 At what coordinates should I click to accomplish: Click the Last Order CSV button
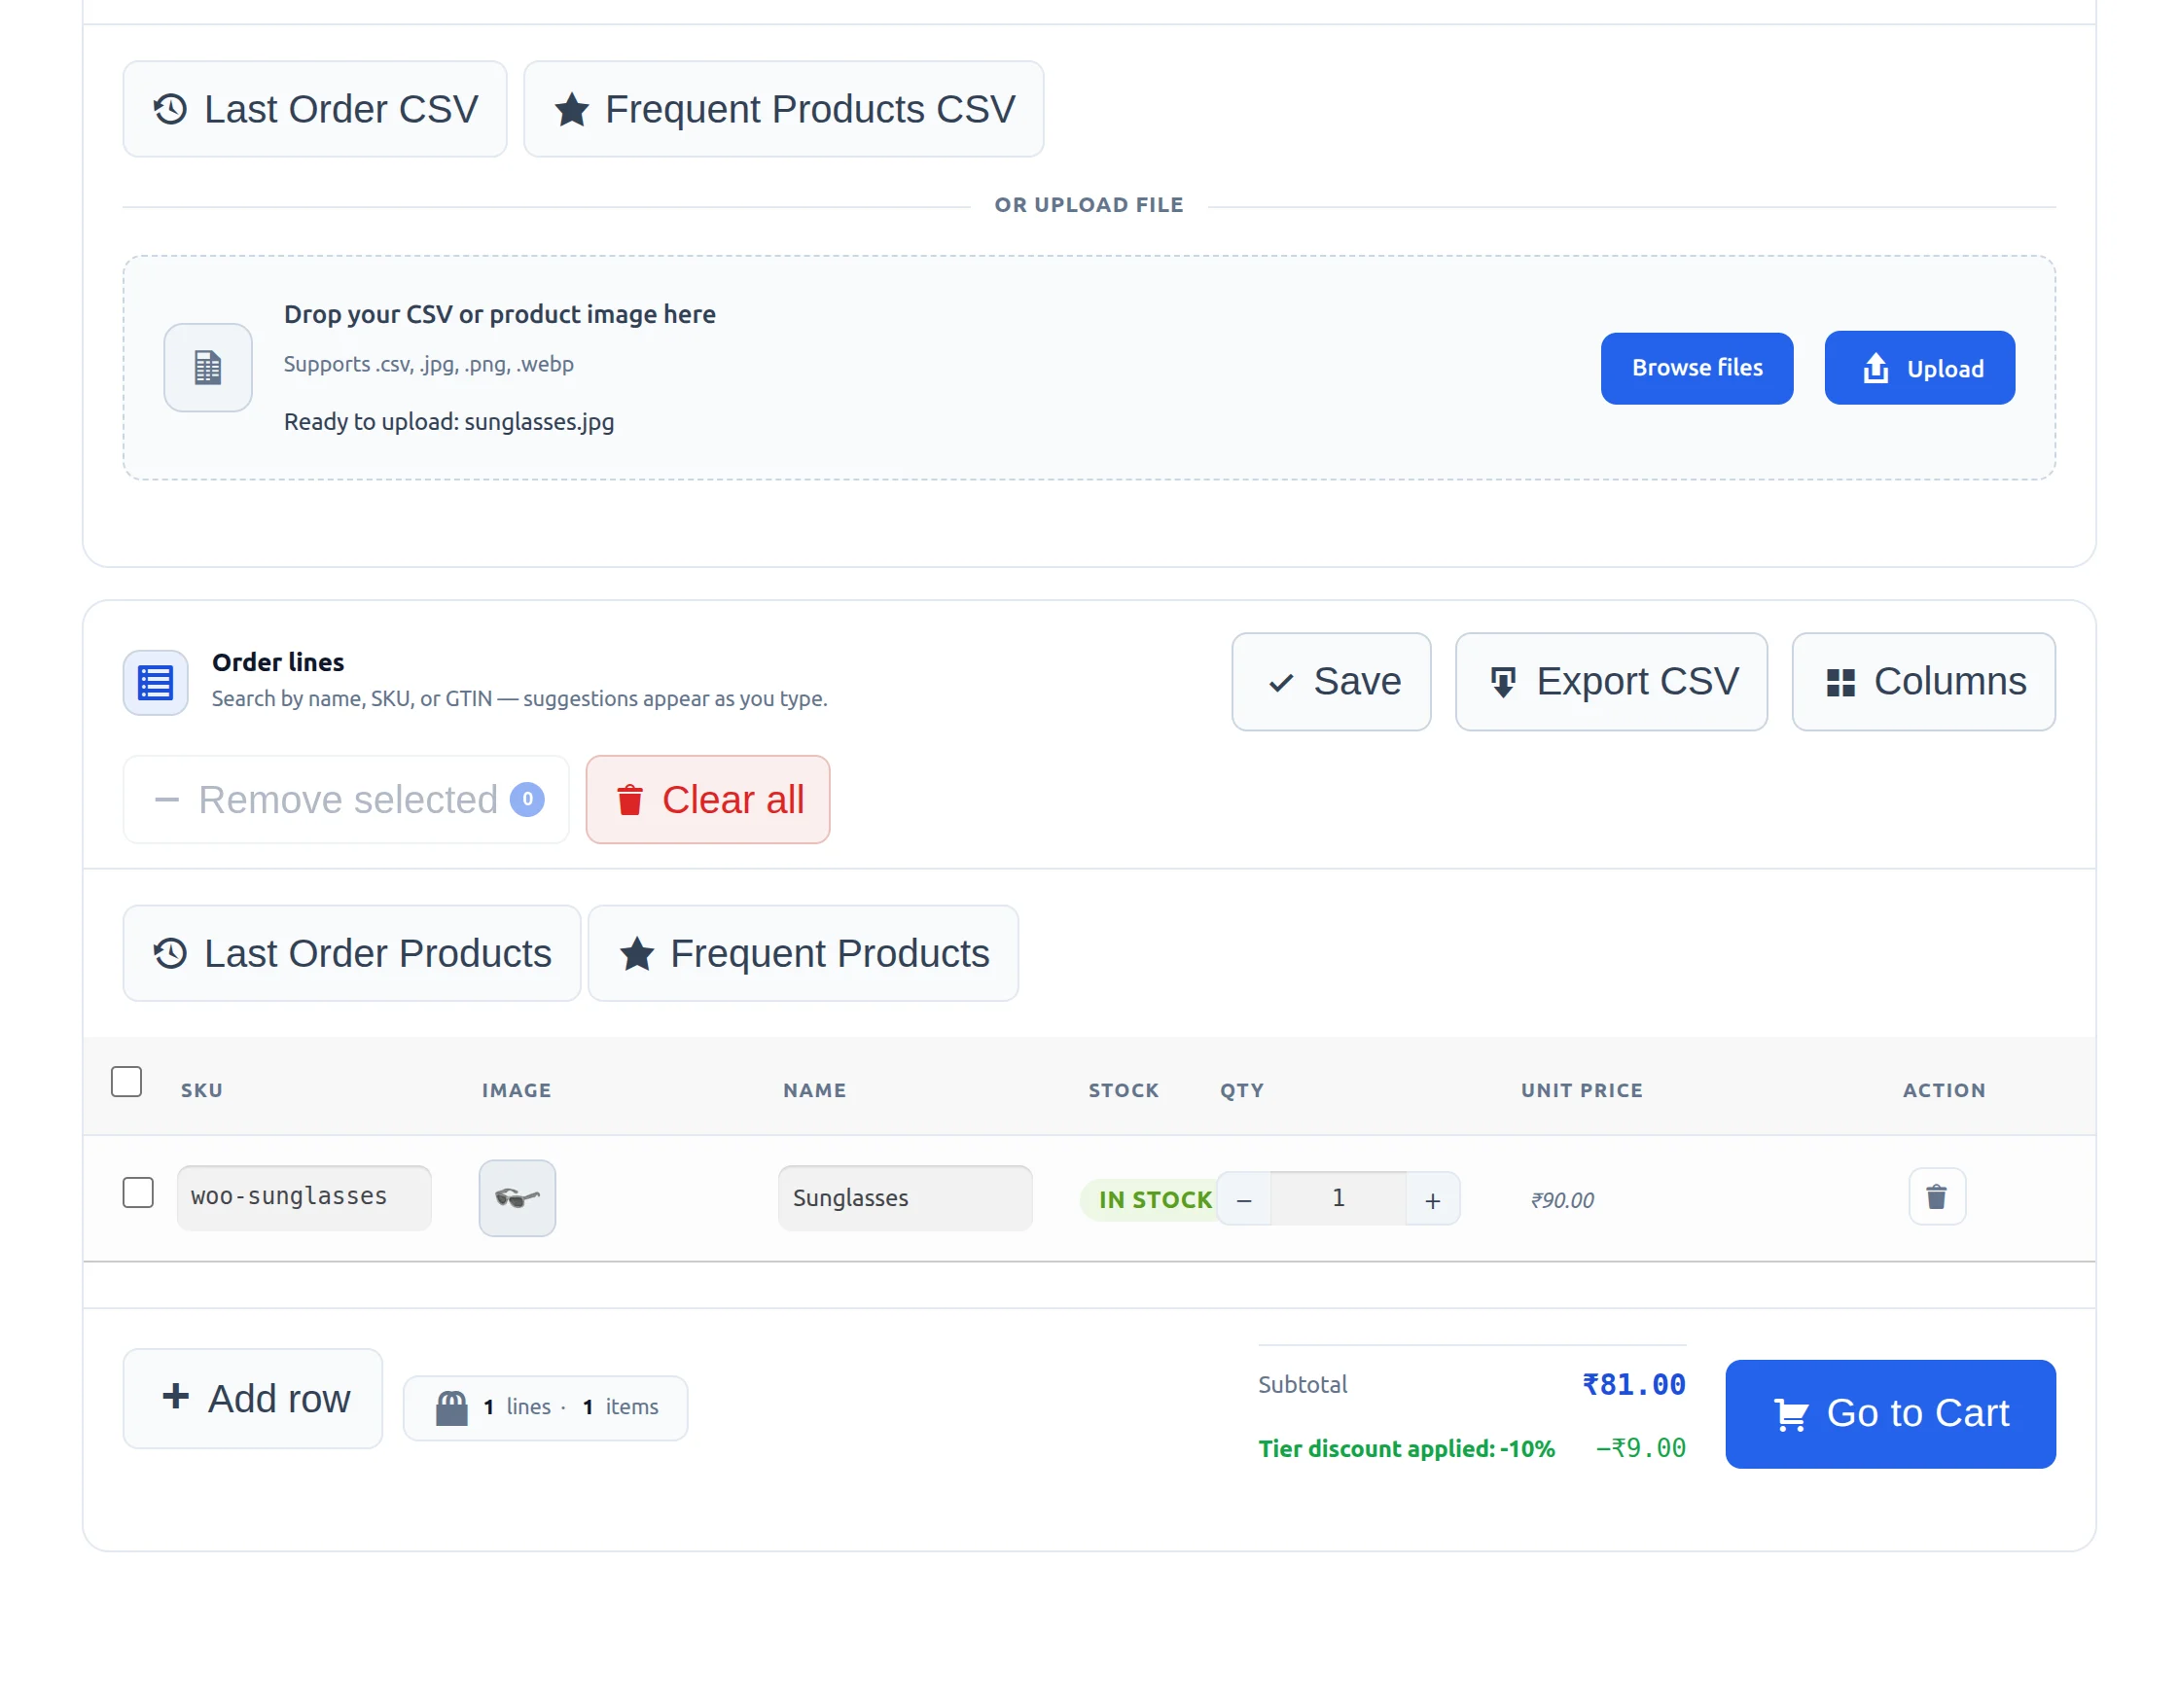(x=314, y=109)
